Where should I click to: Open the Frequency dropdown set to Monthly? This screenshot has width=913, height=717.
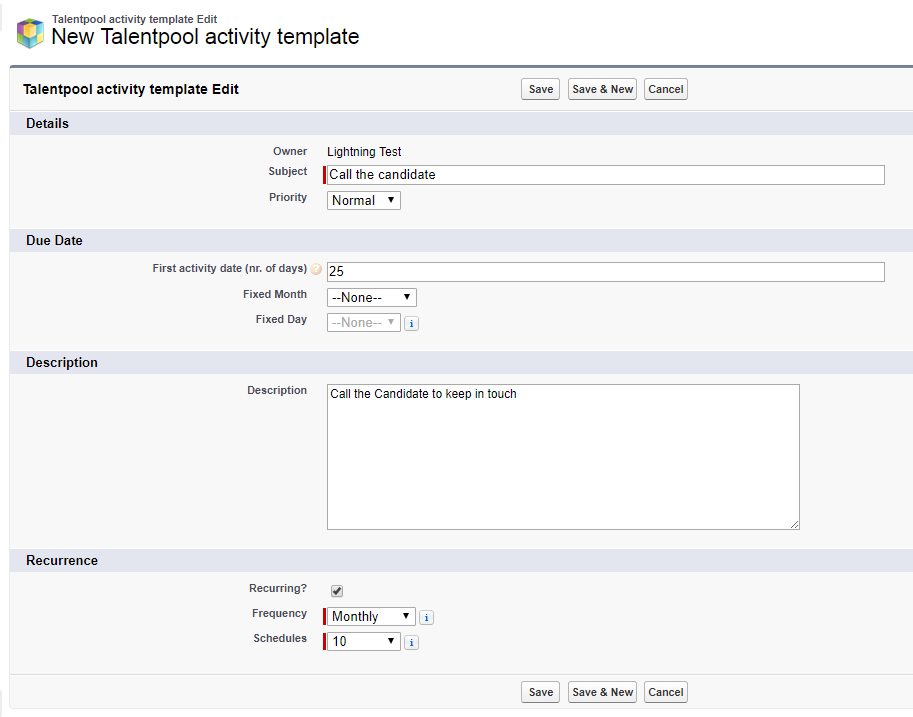(x=371, y=616)
